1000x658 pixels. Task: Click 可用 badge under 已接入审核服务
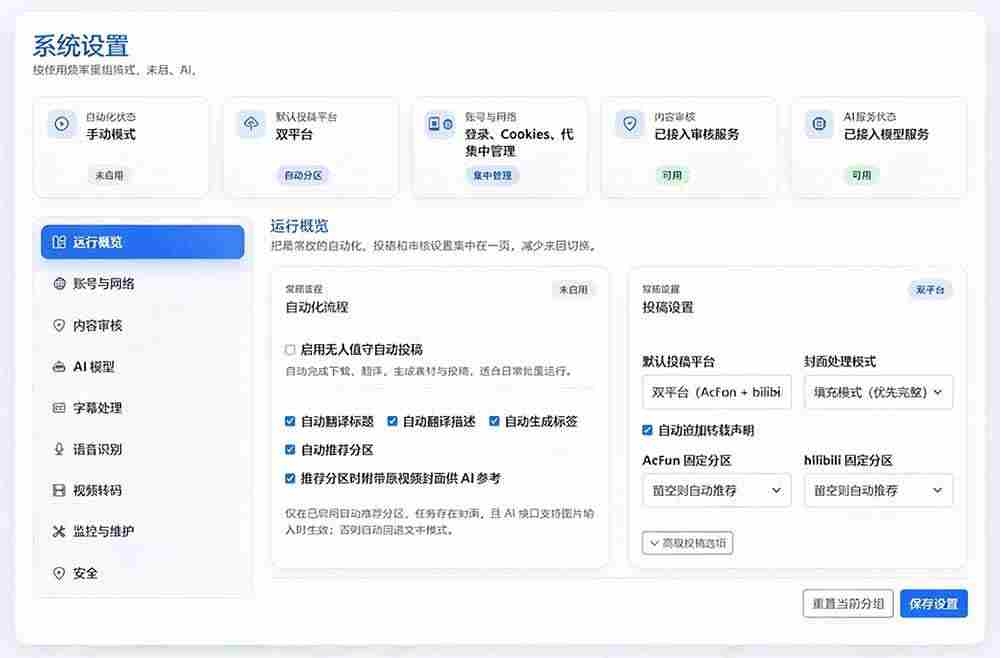coord(672,175)
